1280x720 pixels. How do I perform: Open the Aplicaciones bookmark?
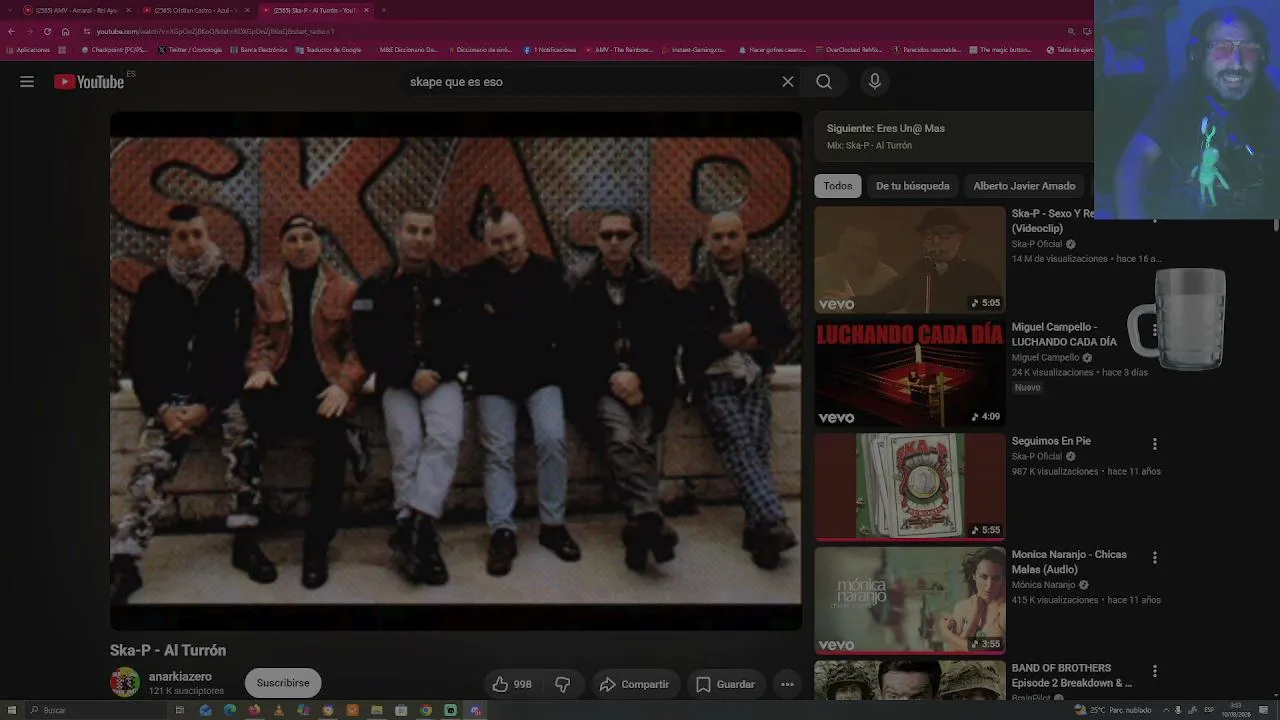[x=28, y=49]
